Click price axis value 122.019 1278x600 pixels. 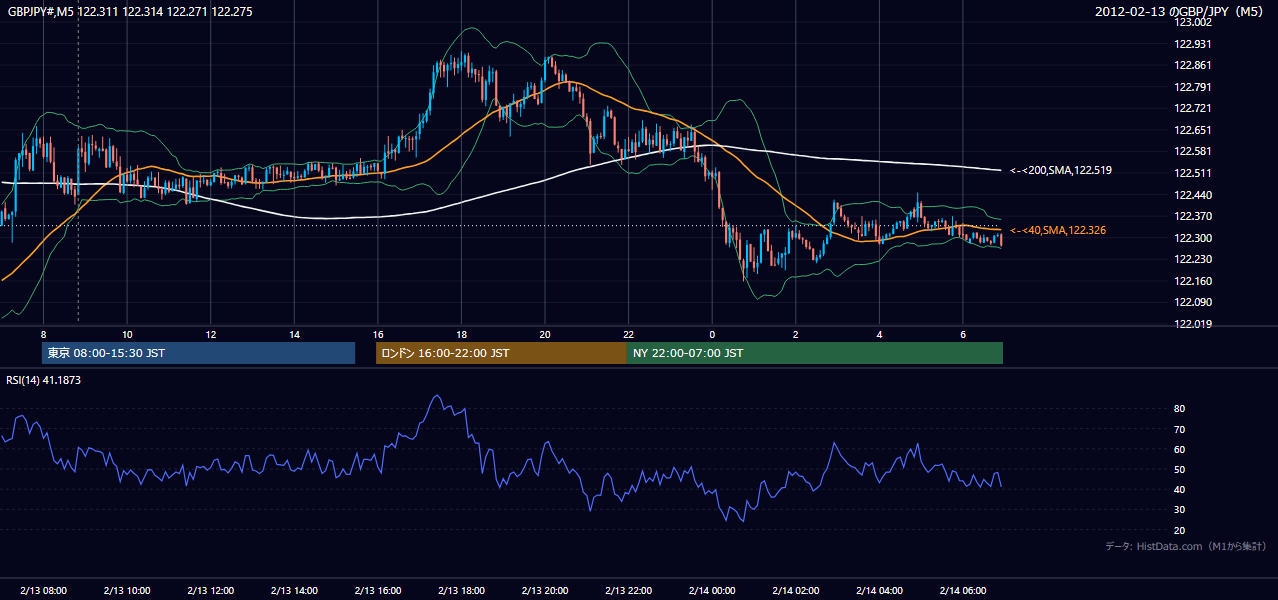click(1193, 324)
